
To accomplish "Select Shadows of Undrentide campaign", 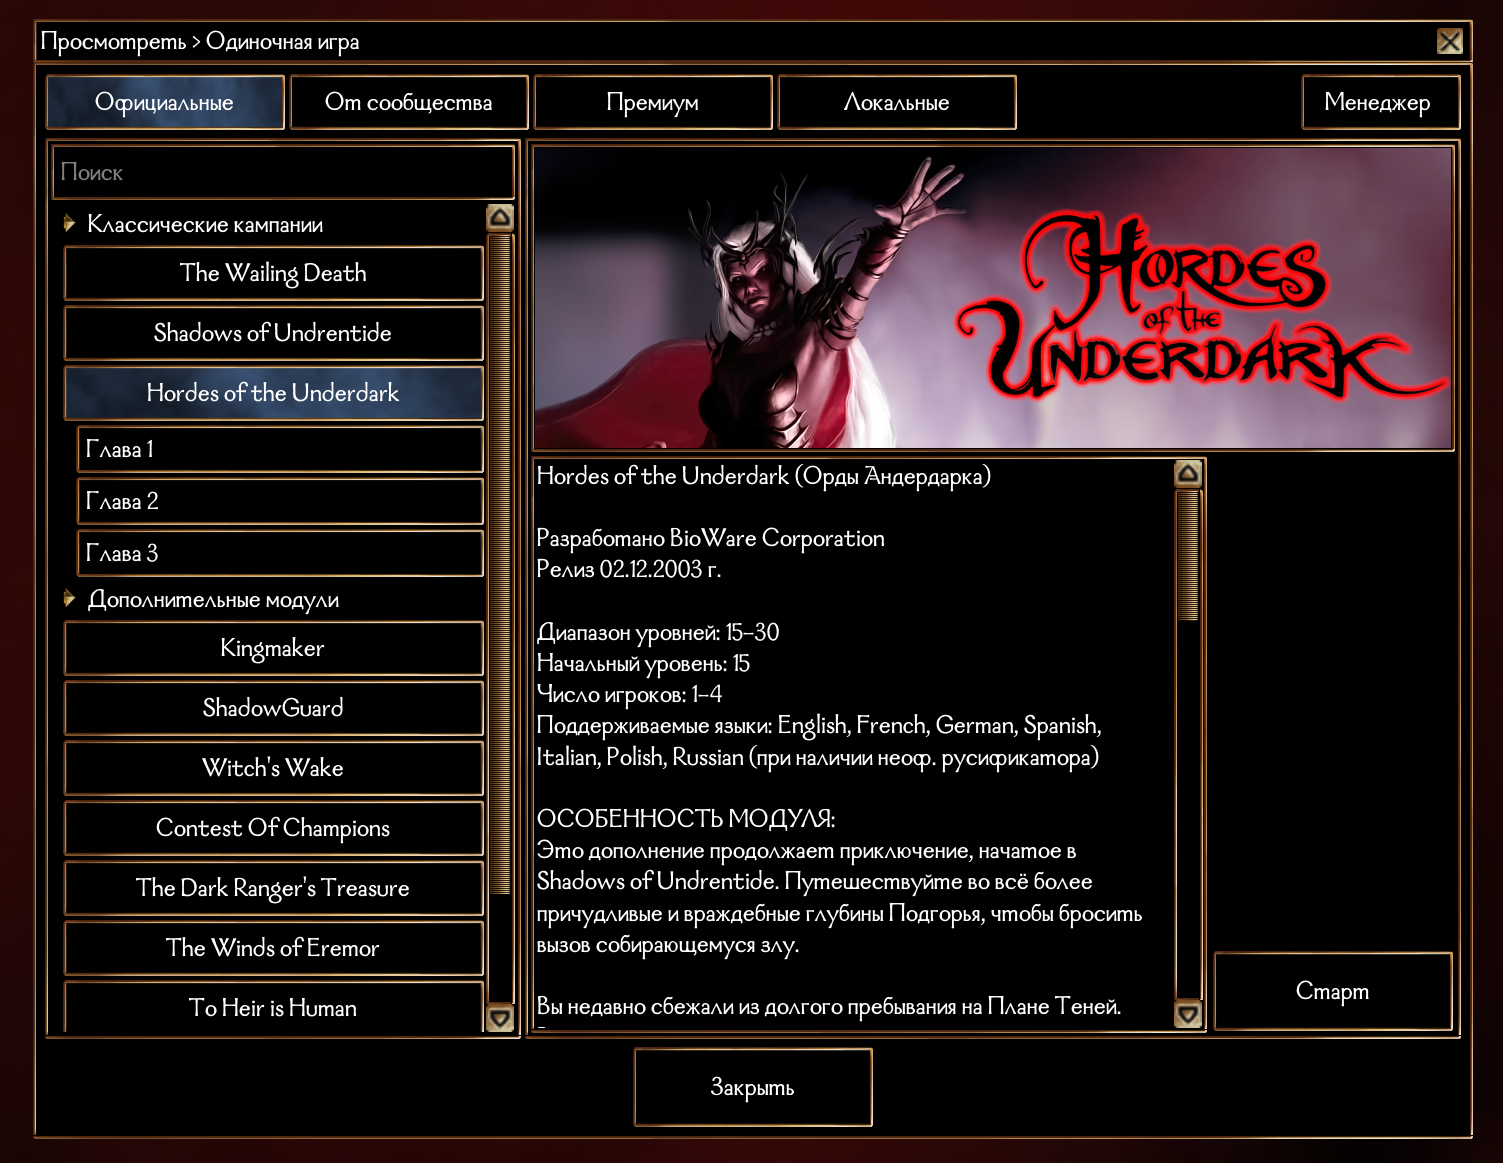I will [273, 333].
